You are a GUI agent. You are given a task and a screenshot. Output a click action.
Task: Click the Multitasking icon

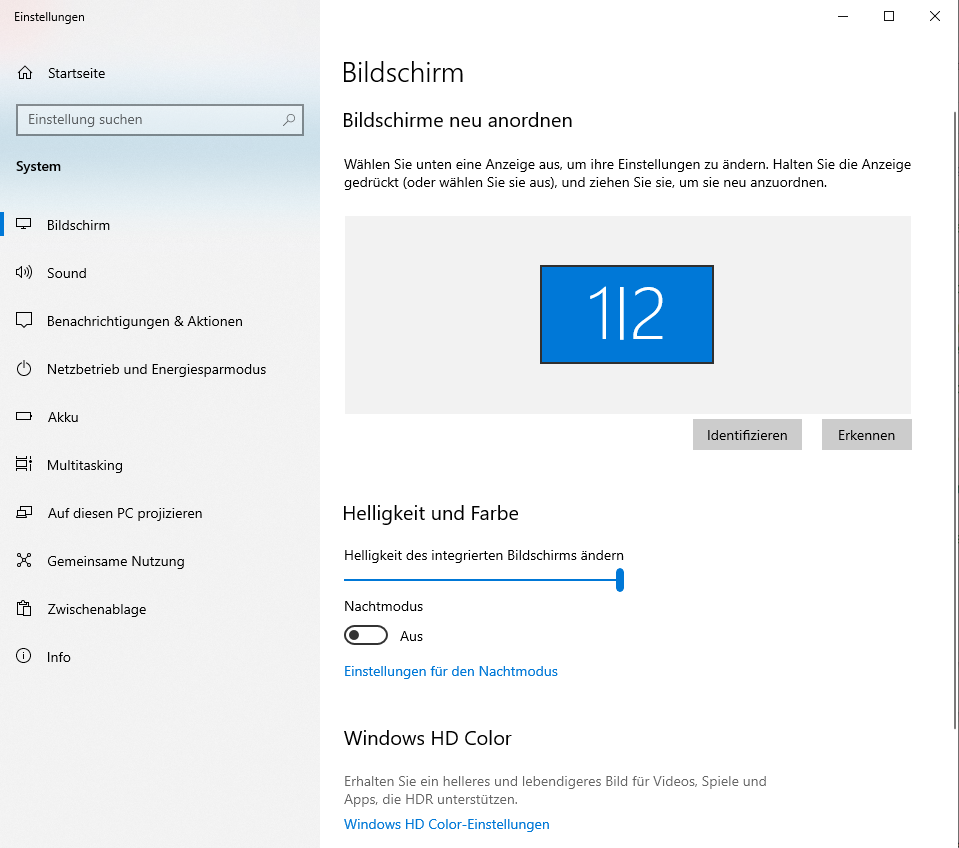tap(25, 465)
